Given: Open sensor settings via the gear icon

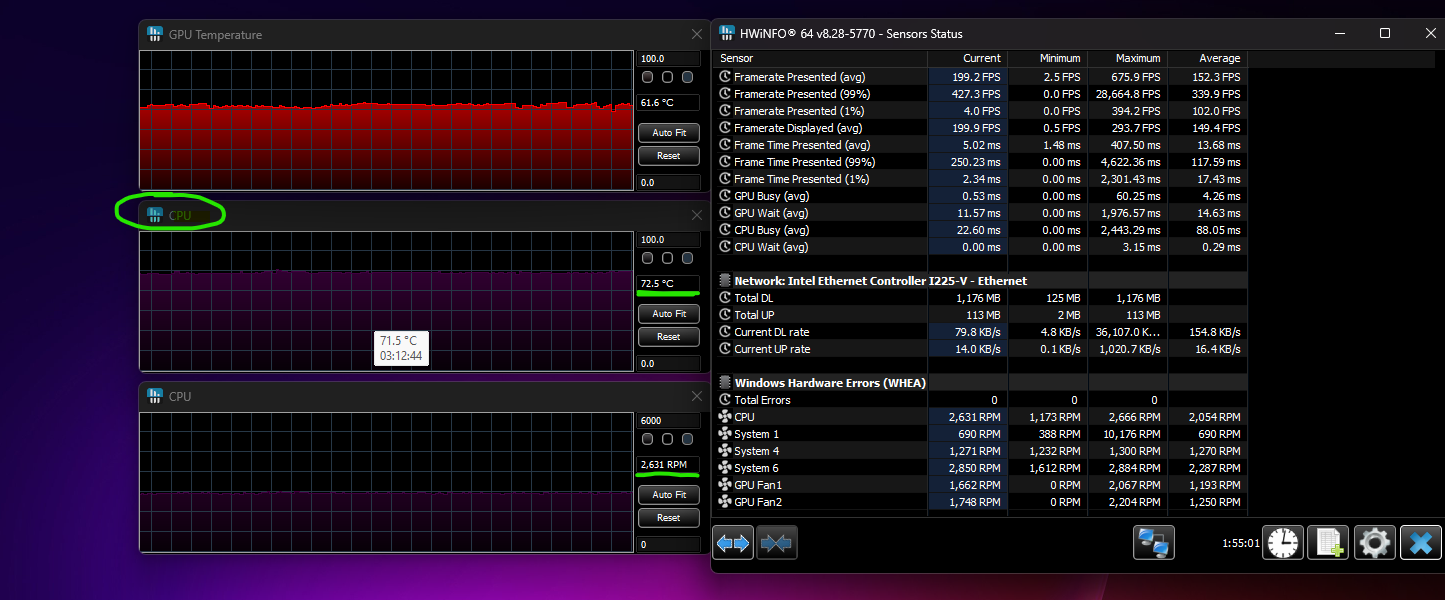Looking at the screenshot, I should (x=1374, y=543).
